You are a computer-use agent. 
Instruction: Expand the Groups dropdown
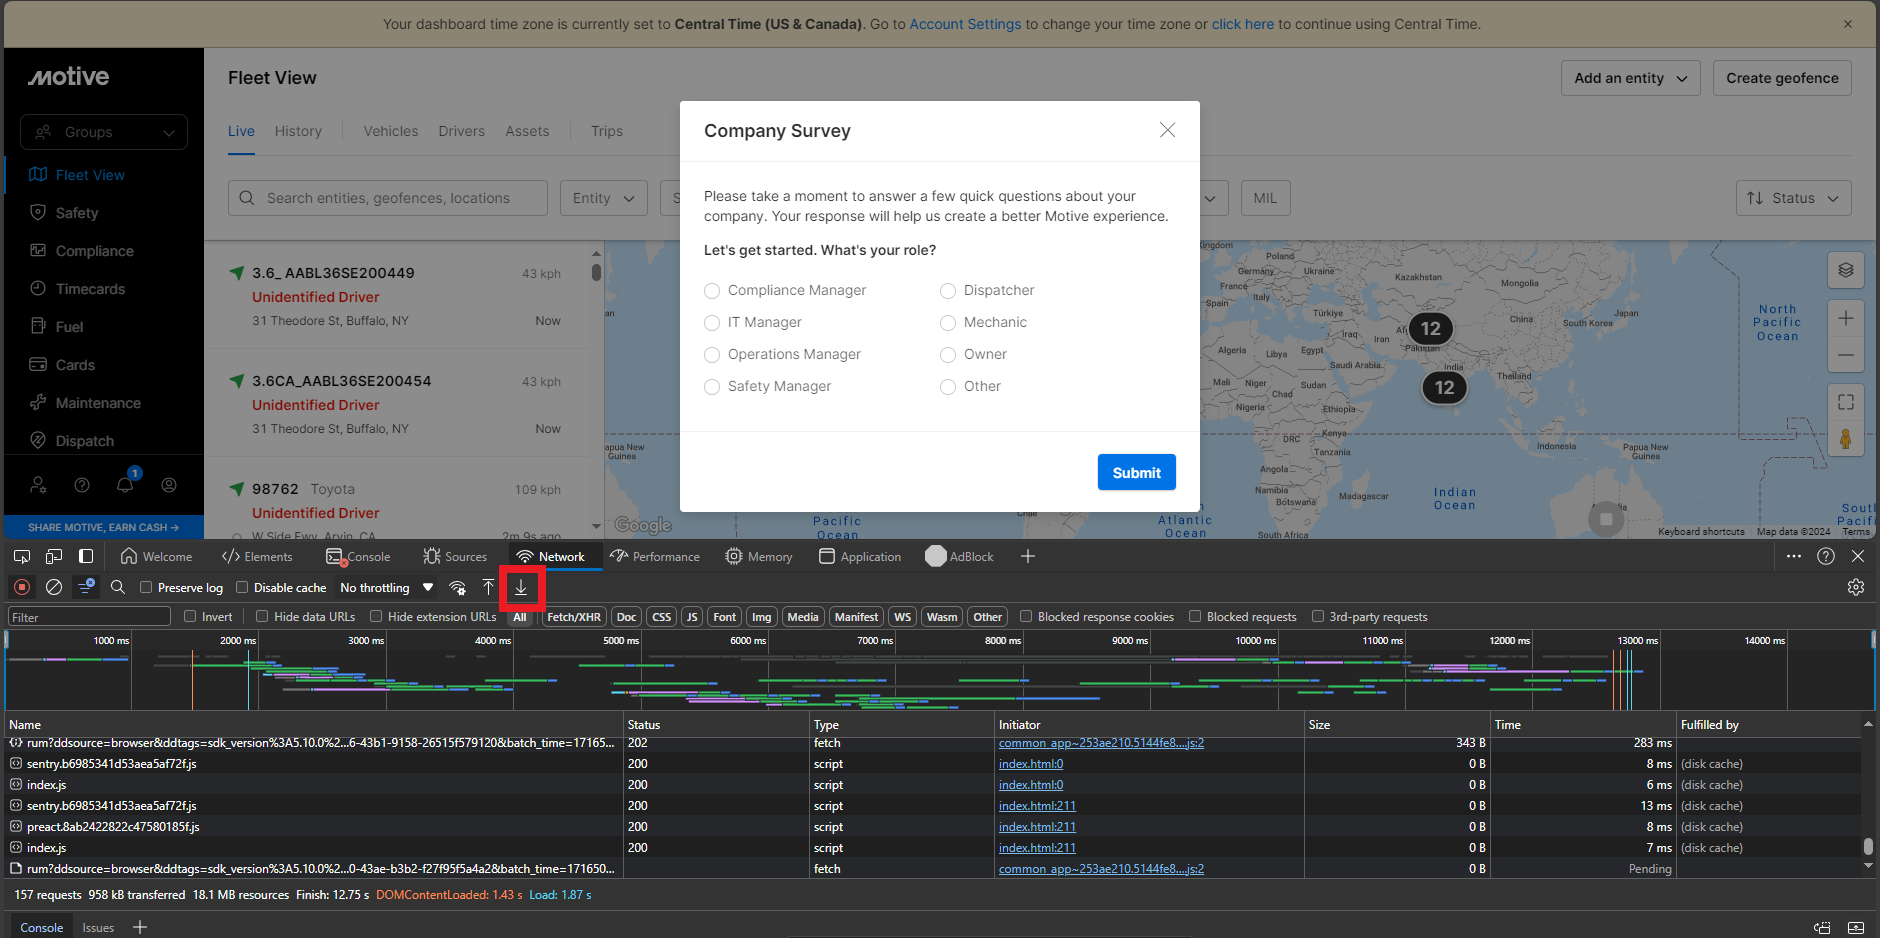104,132
